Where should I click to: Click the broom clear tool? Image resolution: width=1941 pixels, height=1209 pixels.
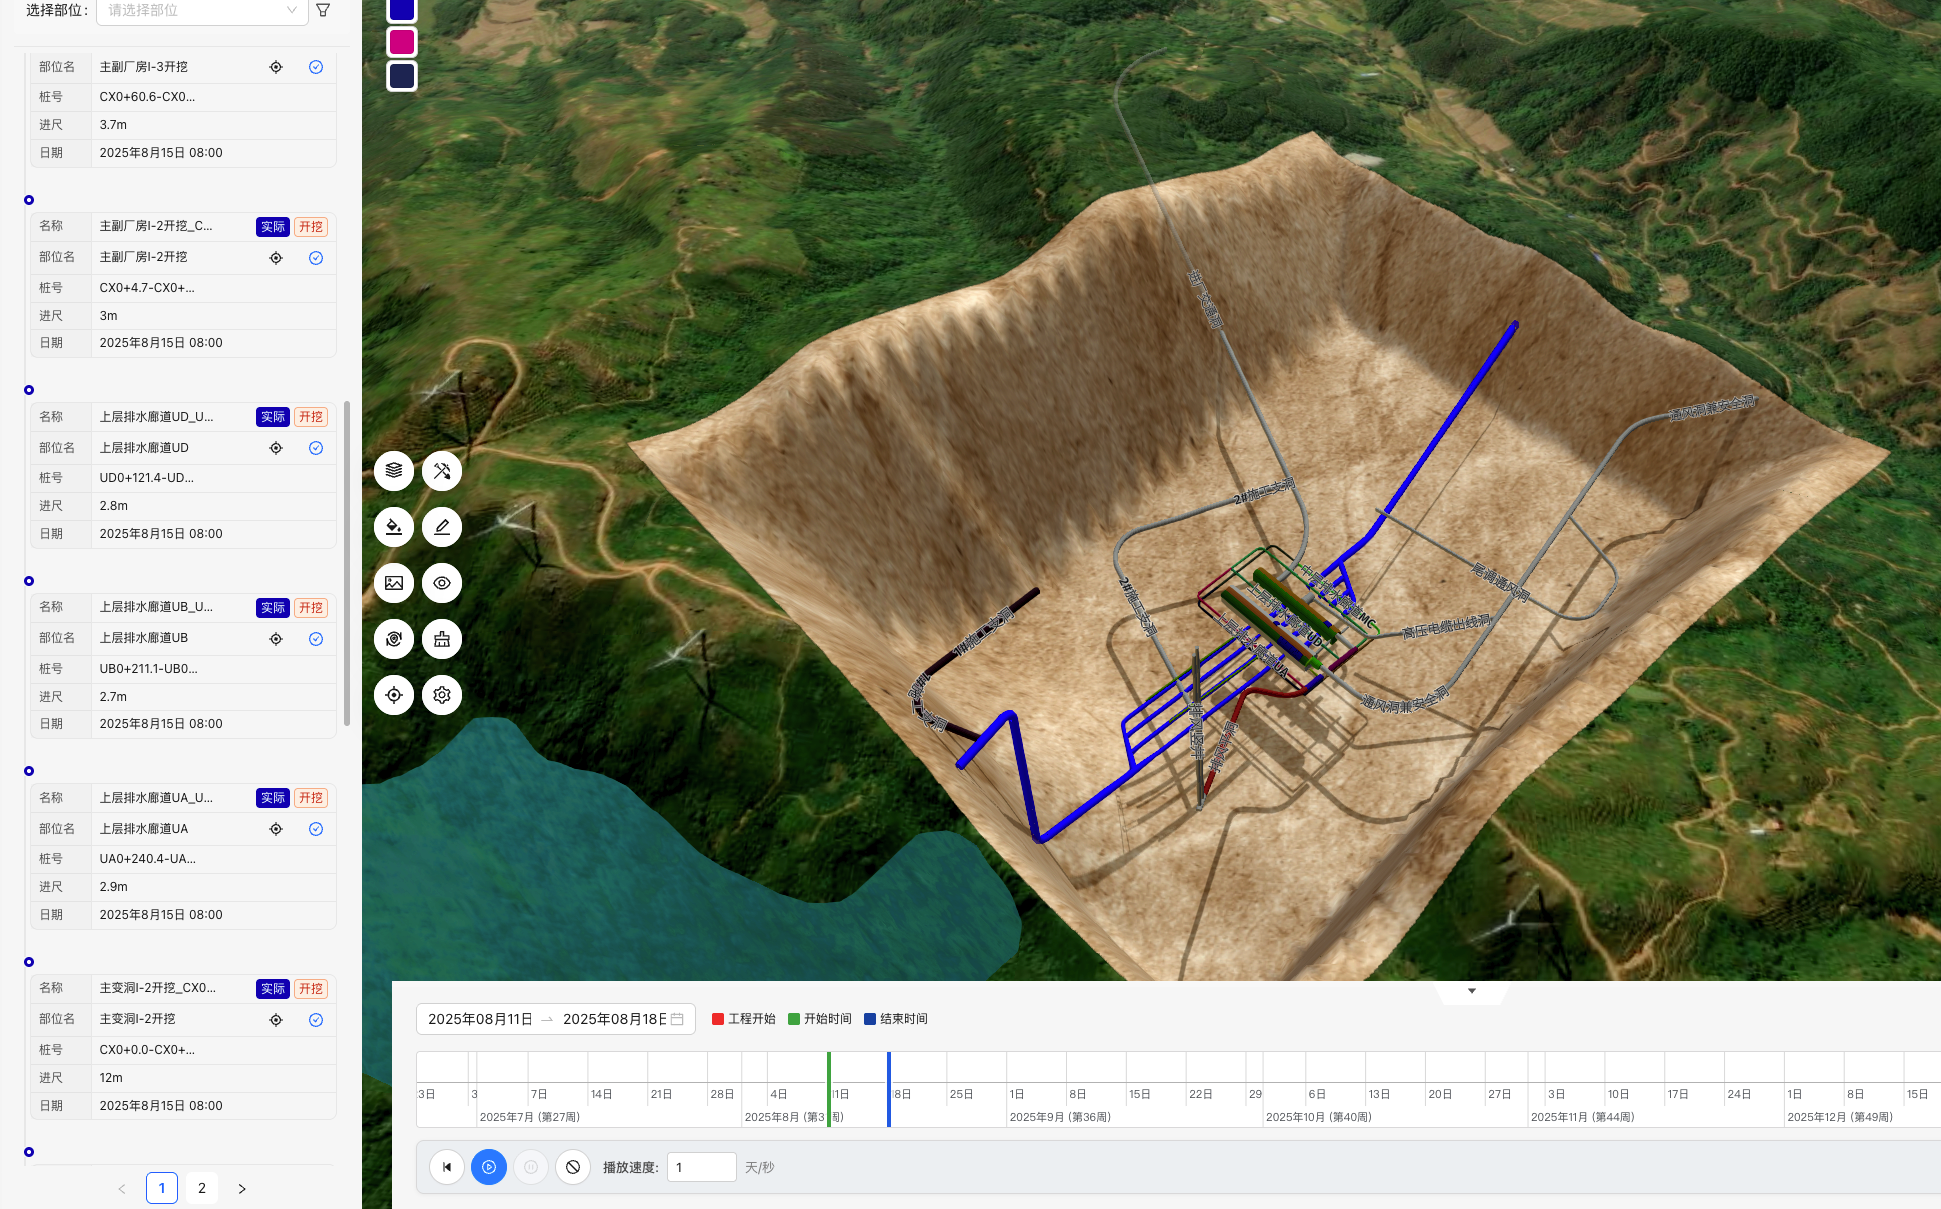point(442,639)
